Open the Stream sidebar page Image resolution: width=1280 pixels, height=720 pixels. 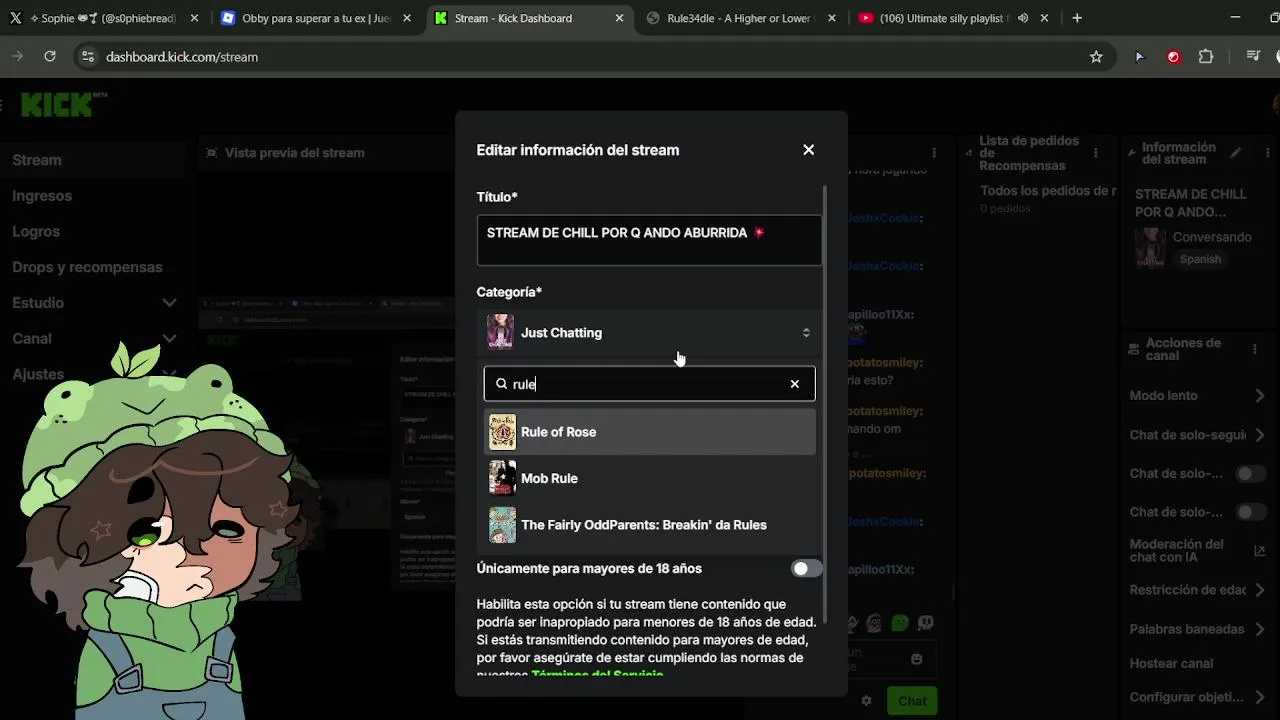[92, 160]
